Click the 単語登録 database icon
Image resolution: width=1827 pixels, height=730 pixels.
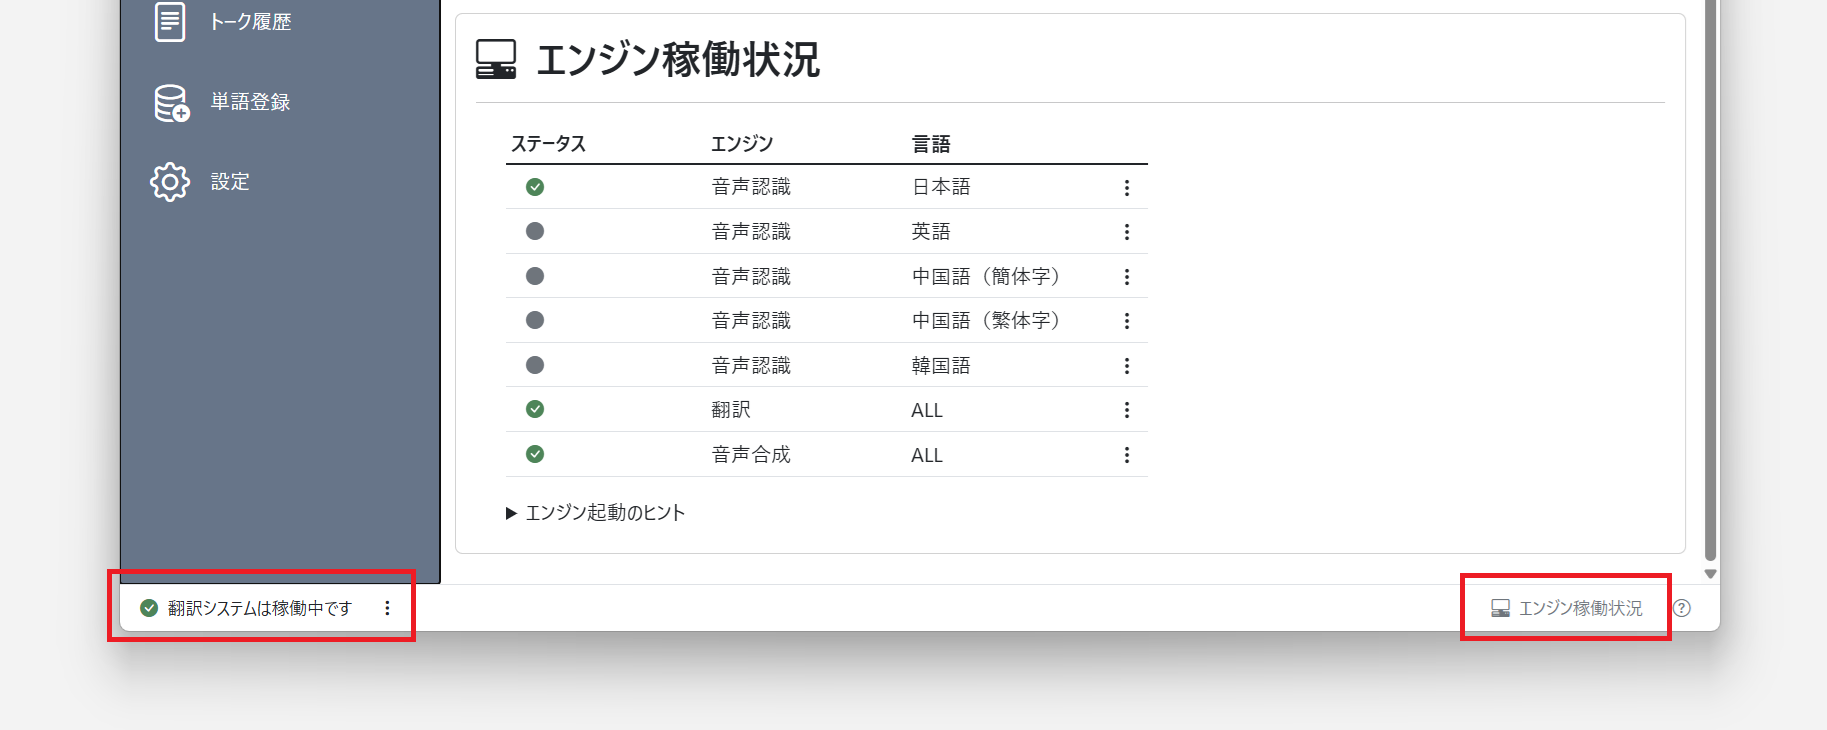pyautogui.click(x=171, y=102)
